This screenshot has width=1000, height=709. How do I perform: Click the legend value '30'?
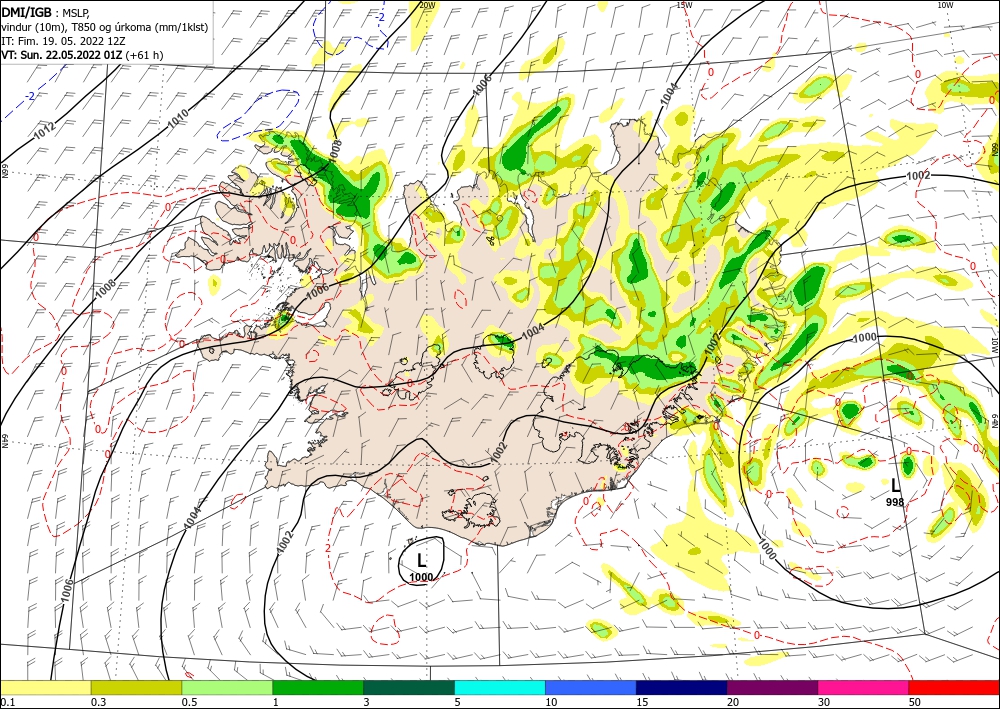824,702
